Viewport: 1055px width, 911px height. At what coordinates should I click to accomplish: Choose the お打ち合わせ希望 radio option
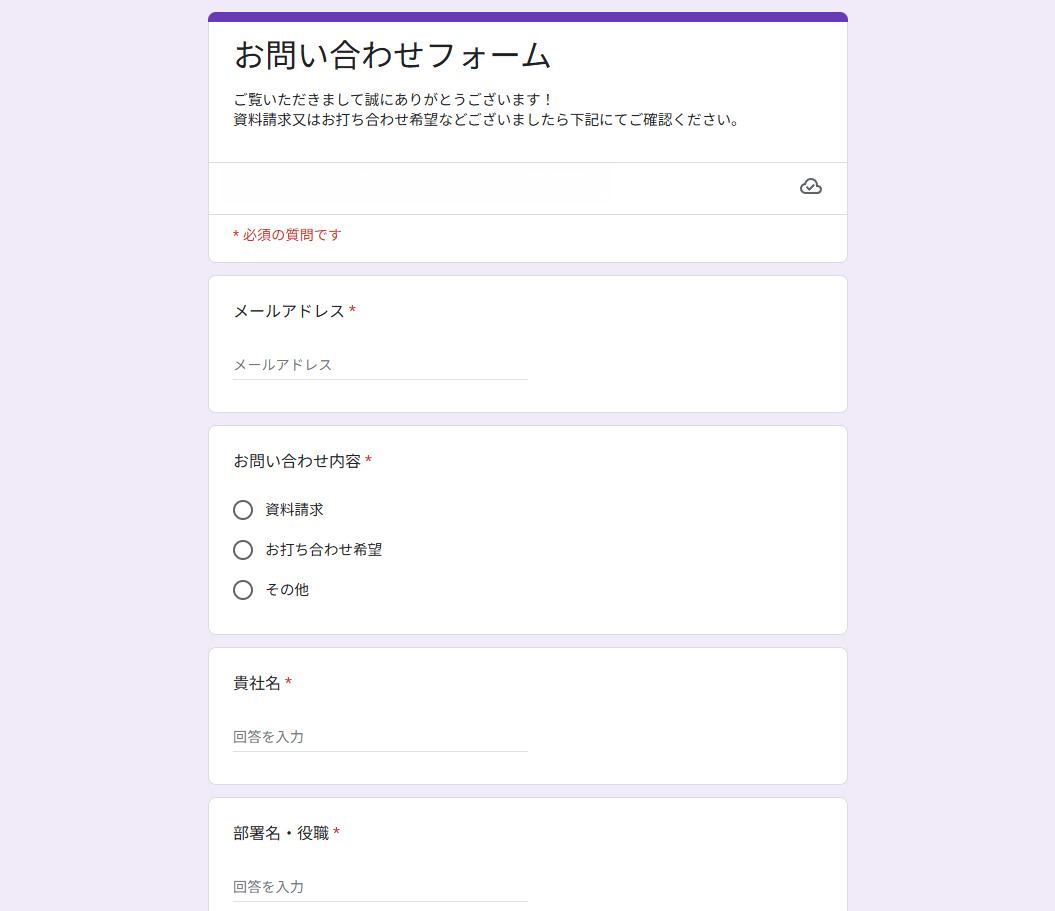(x=243, y=550)
